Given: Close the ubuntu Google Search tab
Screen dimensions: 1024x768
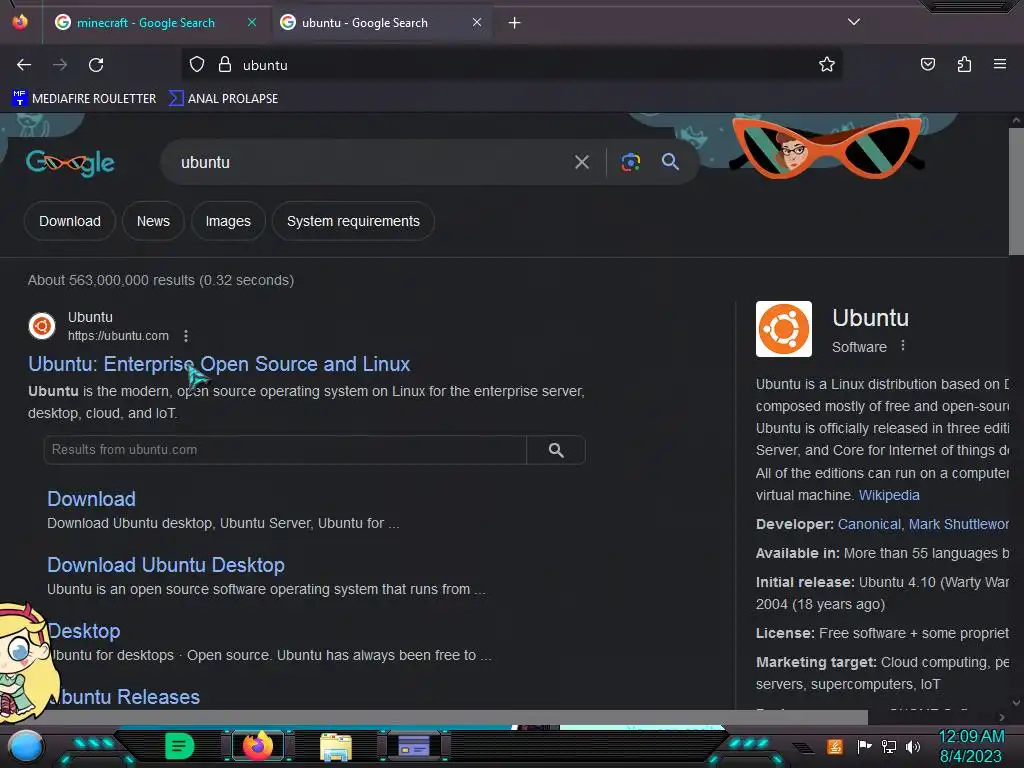Looking at the screenshot, I should pyautogui.click(x=477, y=22).
